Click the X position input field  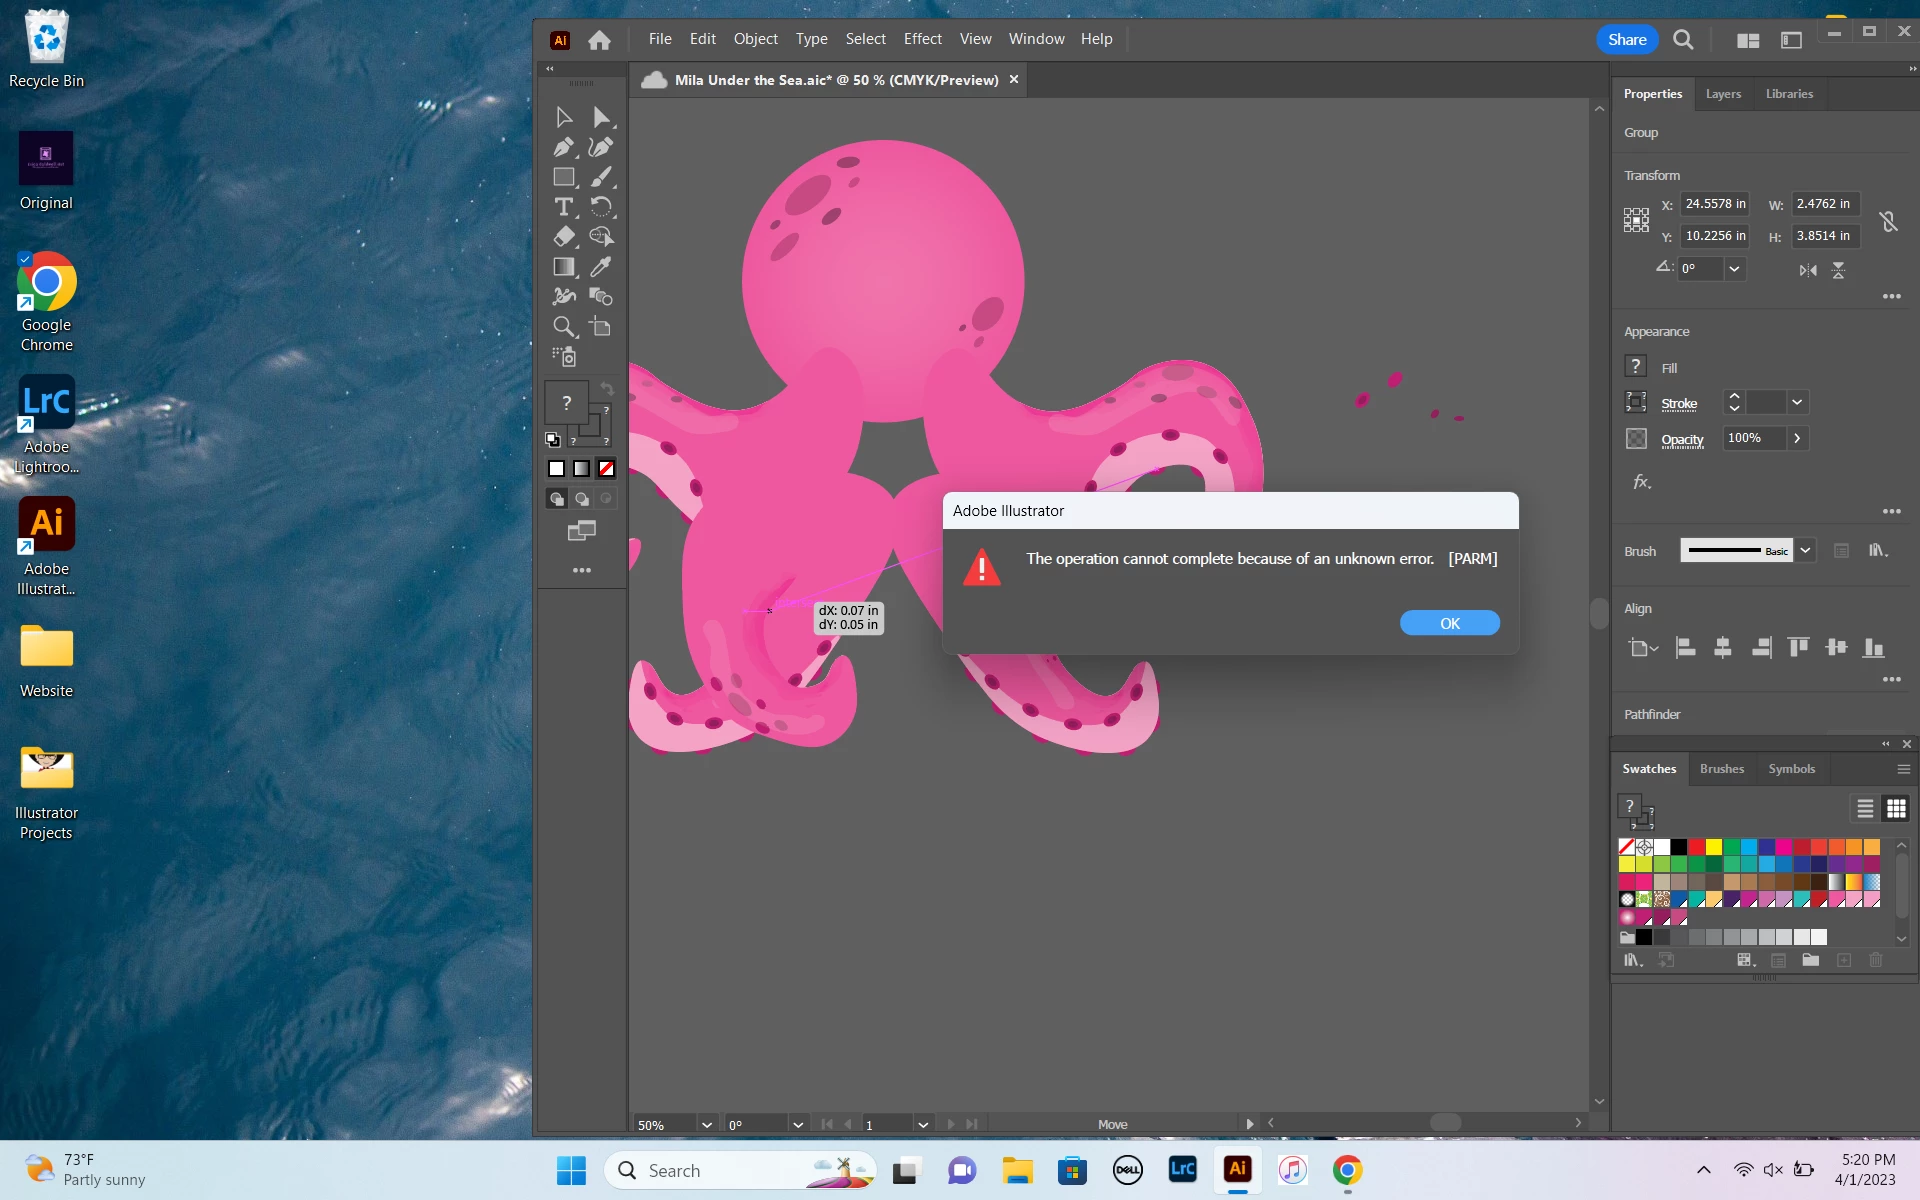click(x=1714, y=204)
